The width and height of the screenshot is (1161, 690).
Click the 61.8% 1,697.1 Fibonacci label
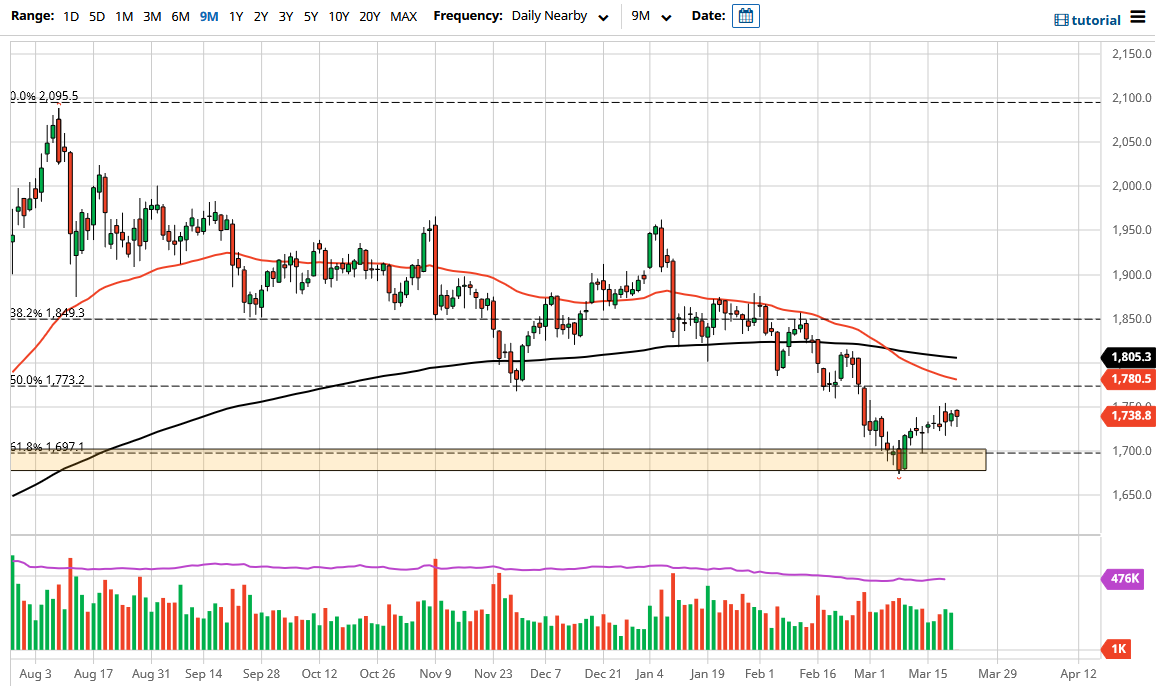click(47, 447)
